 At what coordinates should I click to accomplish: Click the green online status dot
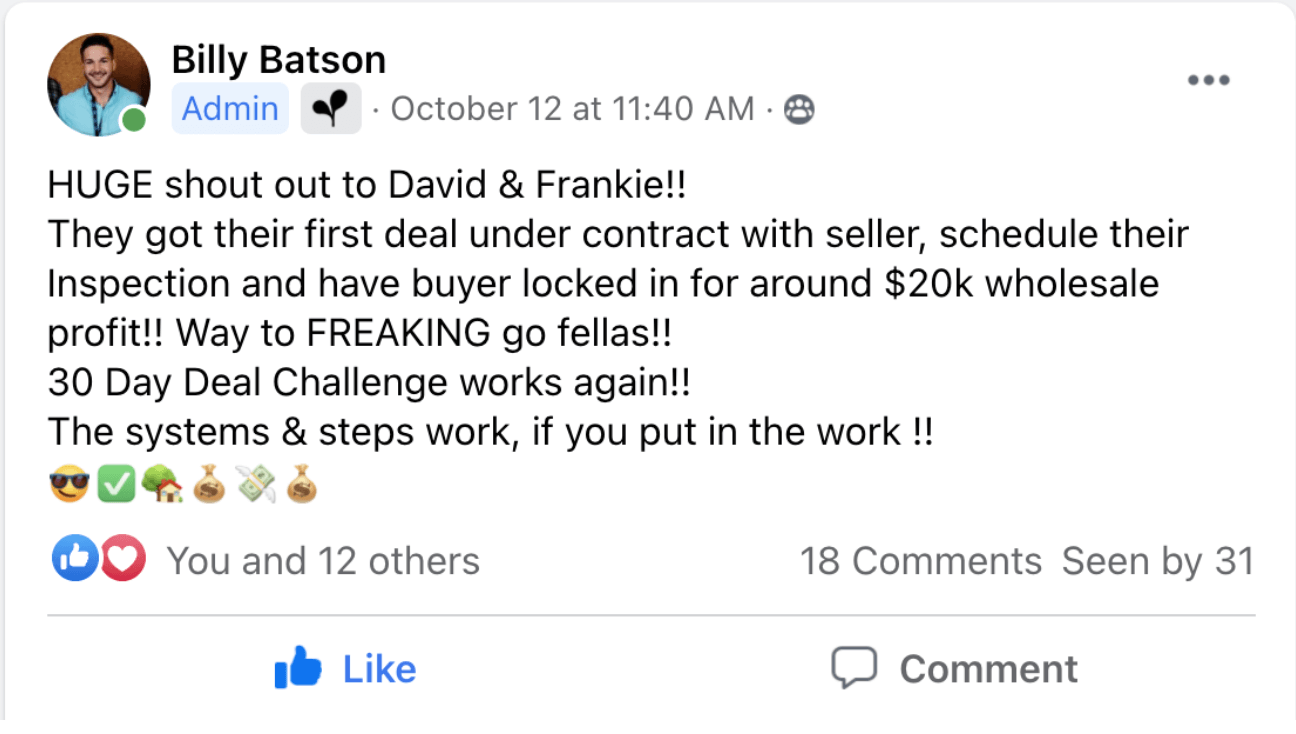(134, 121)
